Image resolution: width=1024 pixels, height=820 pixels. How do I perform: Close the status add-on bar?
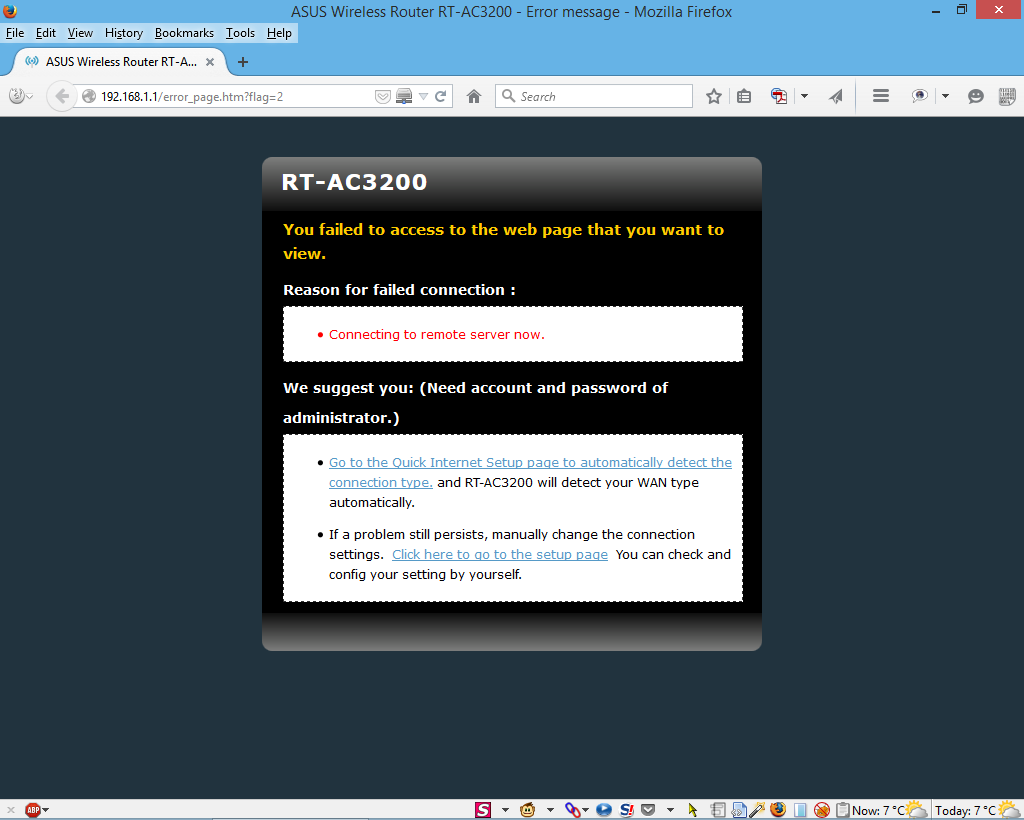(x=10, y=810)
